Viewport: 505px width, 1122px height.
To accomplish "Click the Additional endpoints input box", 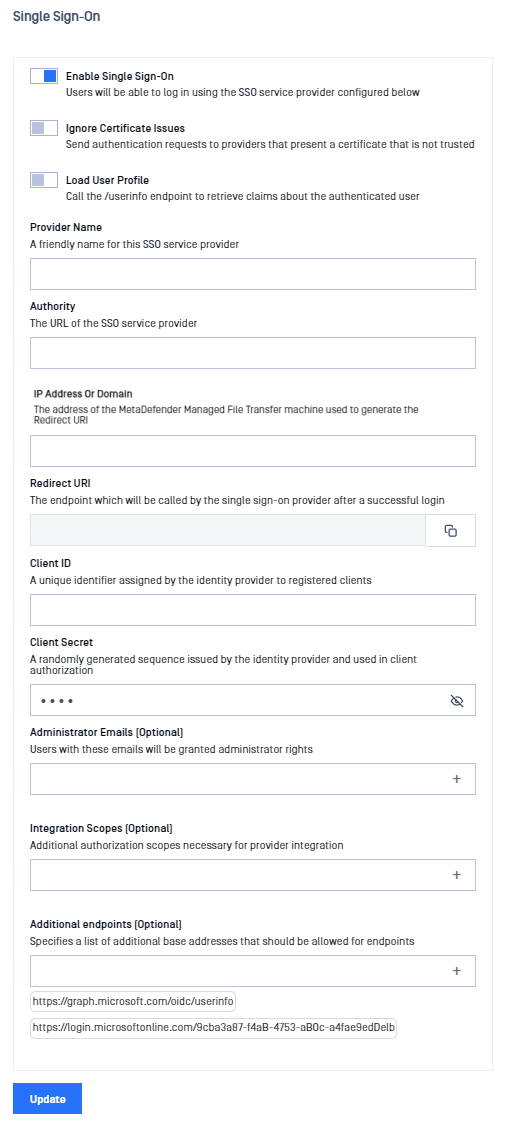I will click(x=238, y=970).
